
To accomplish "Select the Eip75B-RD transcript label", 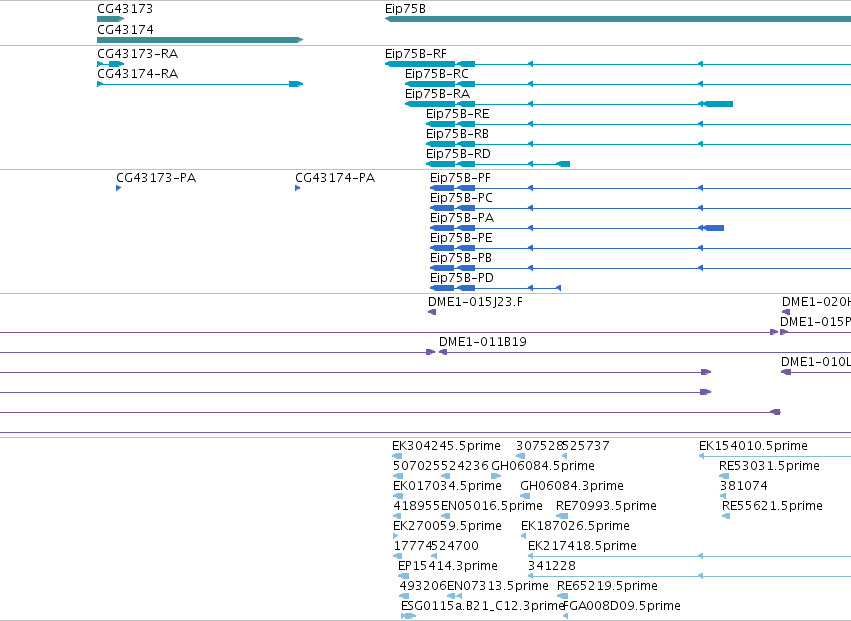I will click(458, 154).
